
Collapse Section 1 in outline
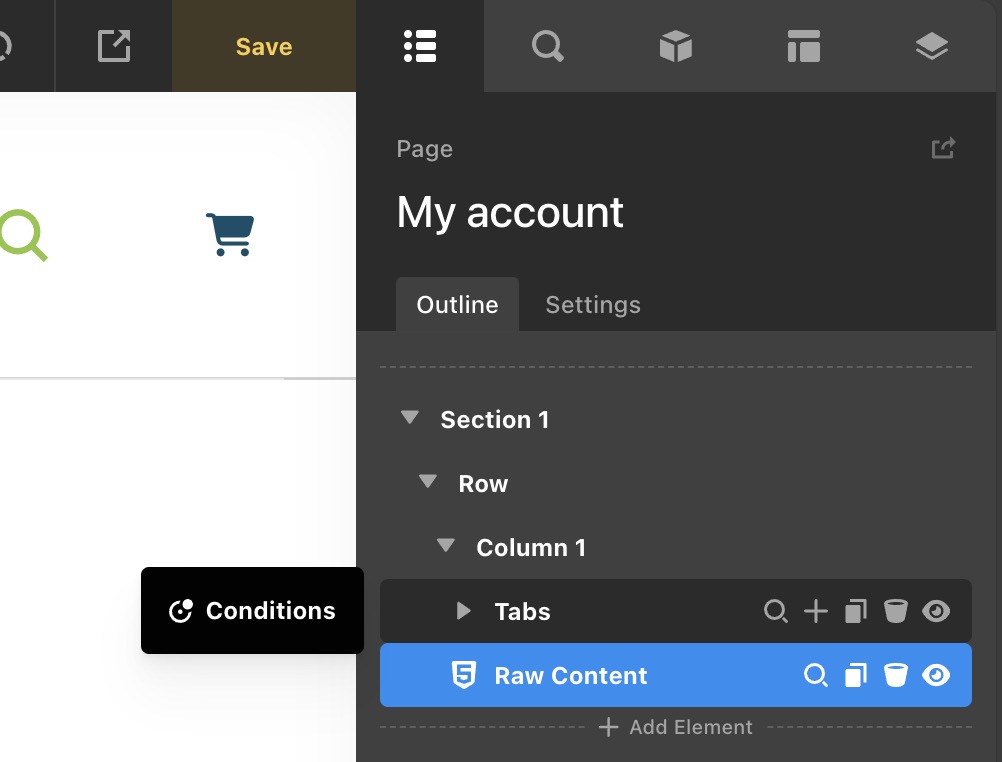pyautogui.click(x=409, y=418)
